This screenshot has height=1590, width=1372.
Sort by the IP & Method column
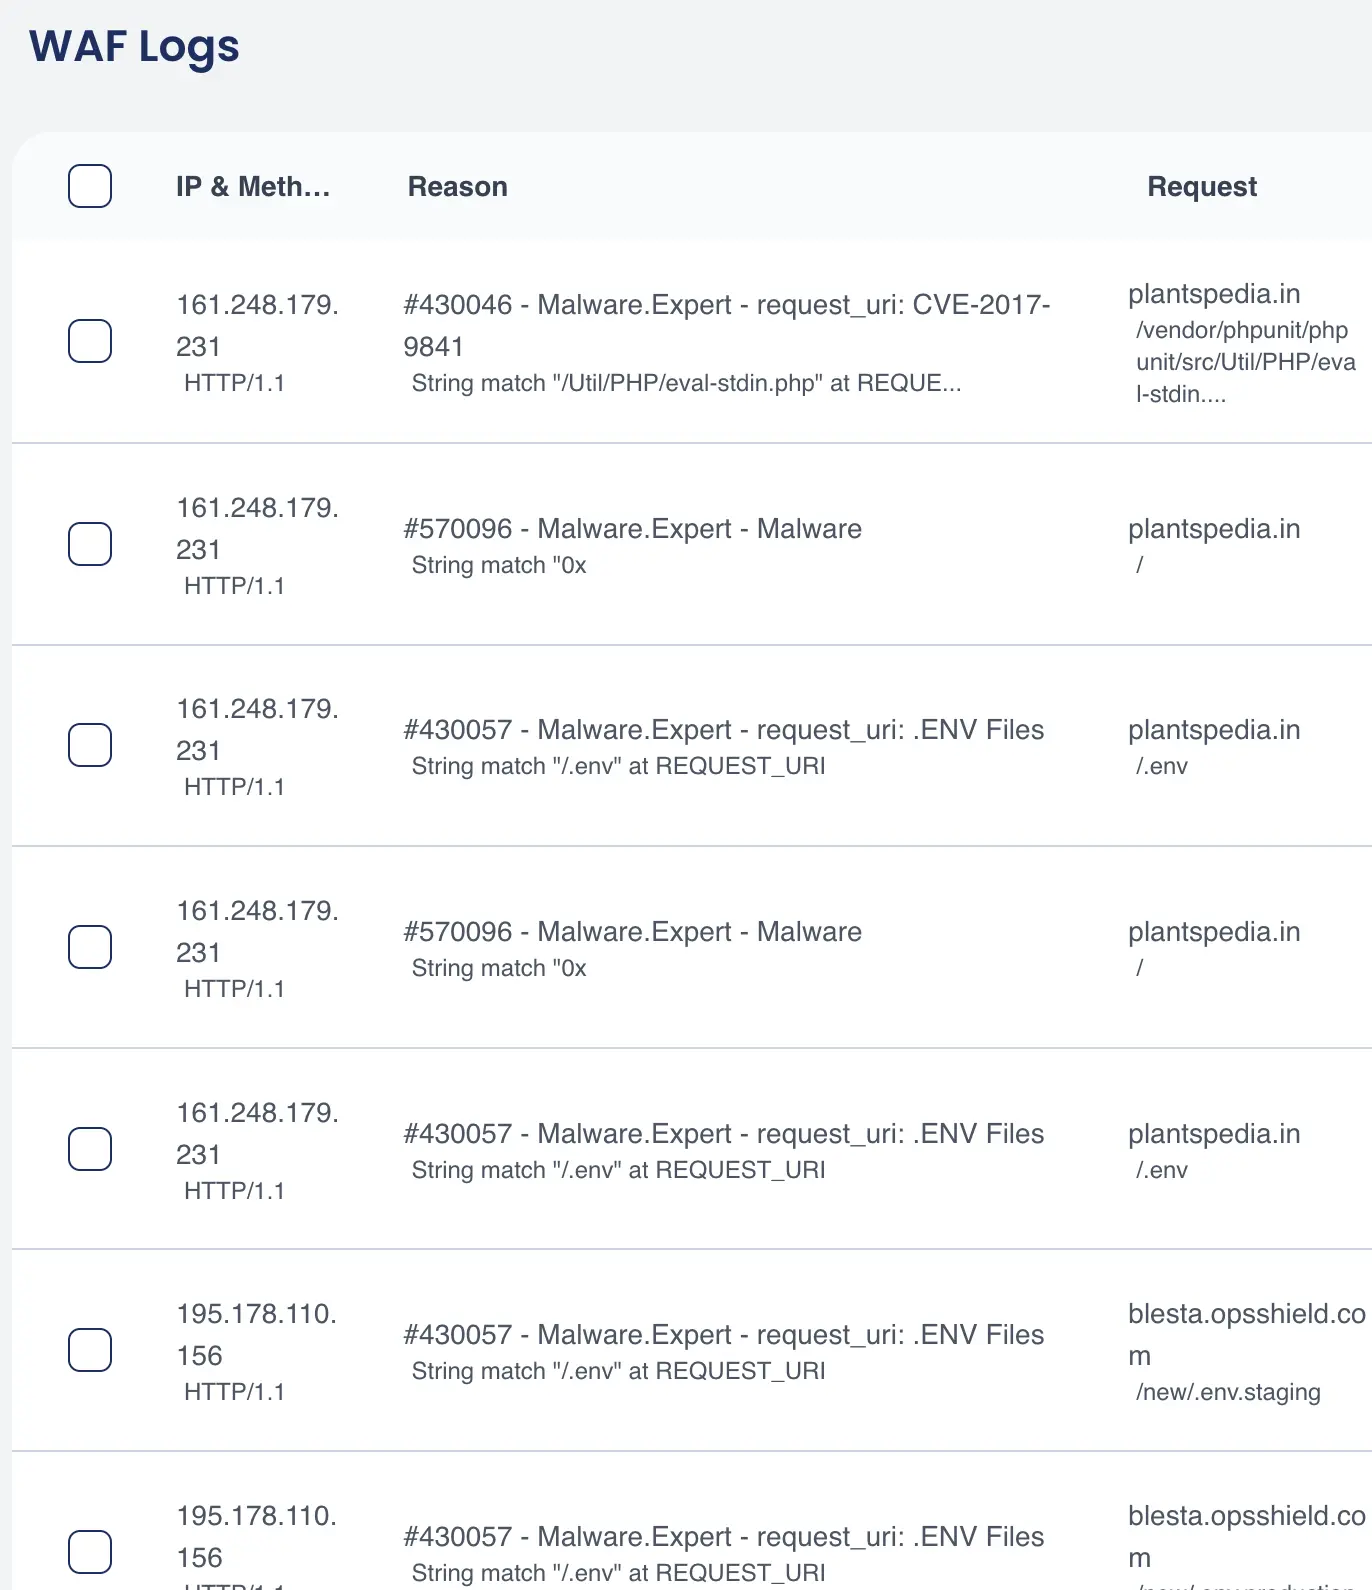tap(253, 186)
